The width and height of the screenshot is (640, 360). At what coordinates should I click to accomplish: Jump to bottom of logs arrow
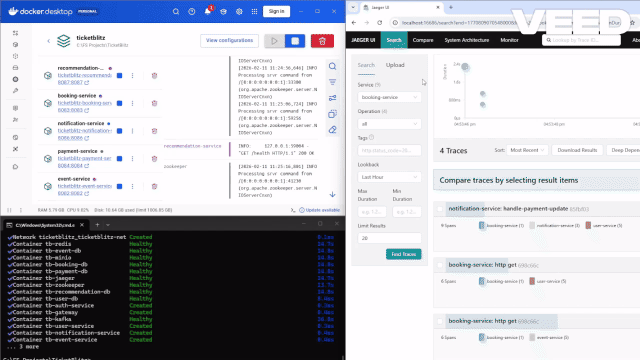coord(333,195)
